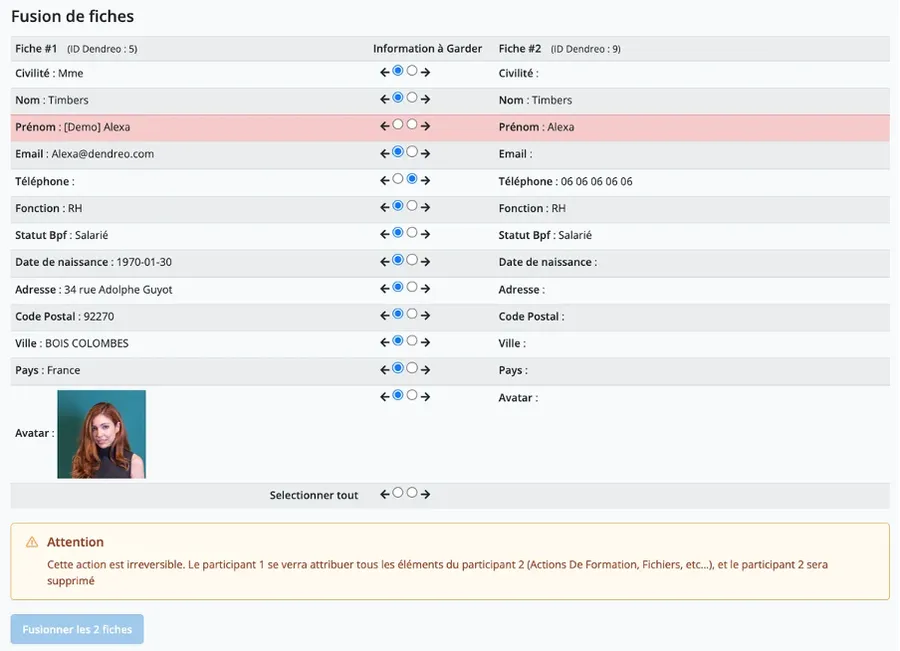Click the city BOIS COLOMBES
This screenshot has width=900, height=651.
[87, 343]
